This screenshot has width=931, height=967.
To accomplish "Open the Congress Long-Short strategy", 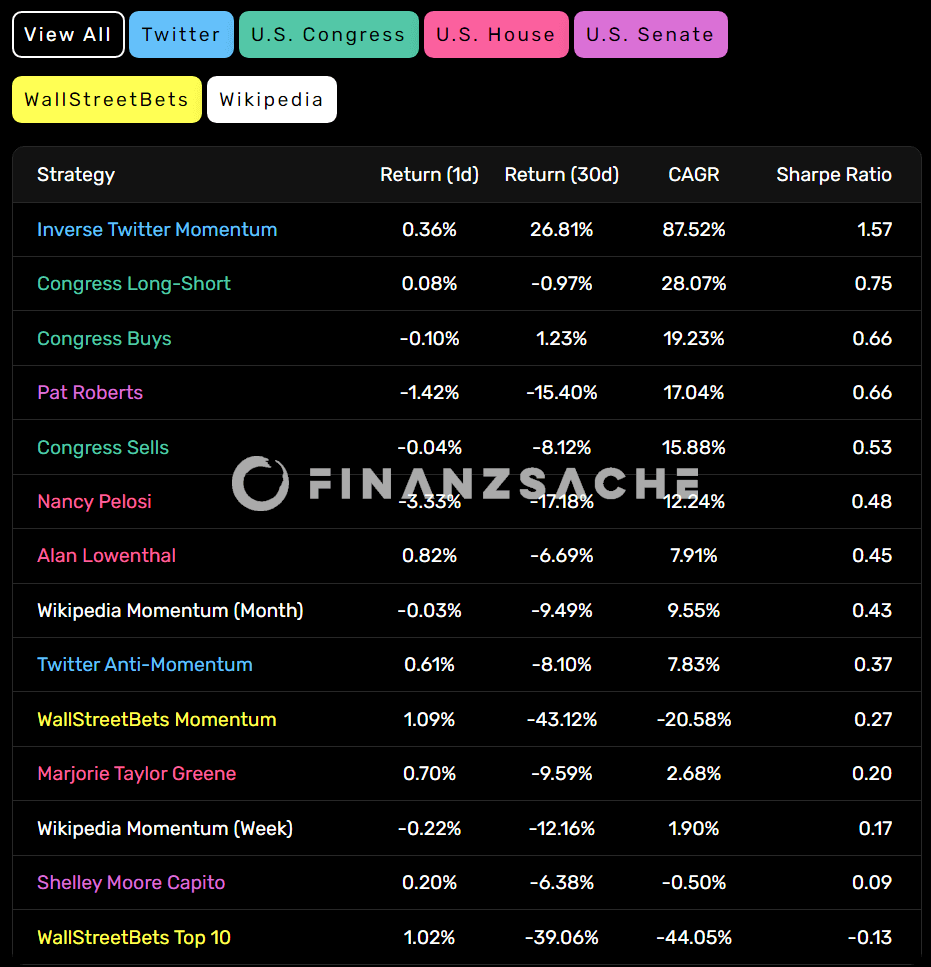I will [134, 284].
